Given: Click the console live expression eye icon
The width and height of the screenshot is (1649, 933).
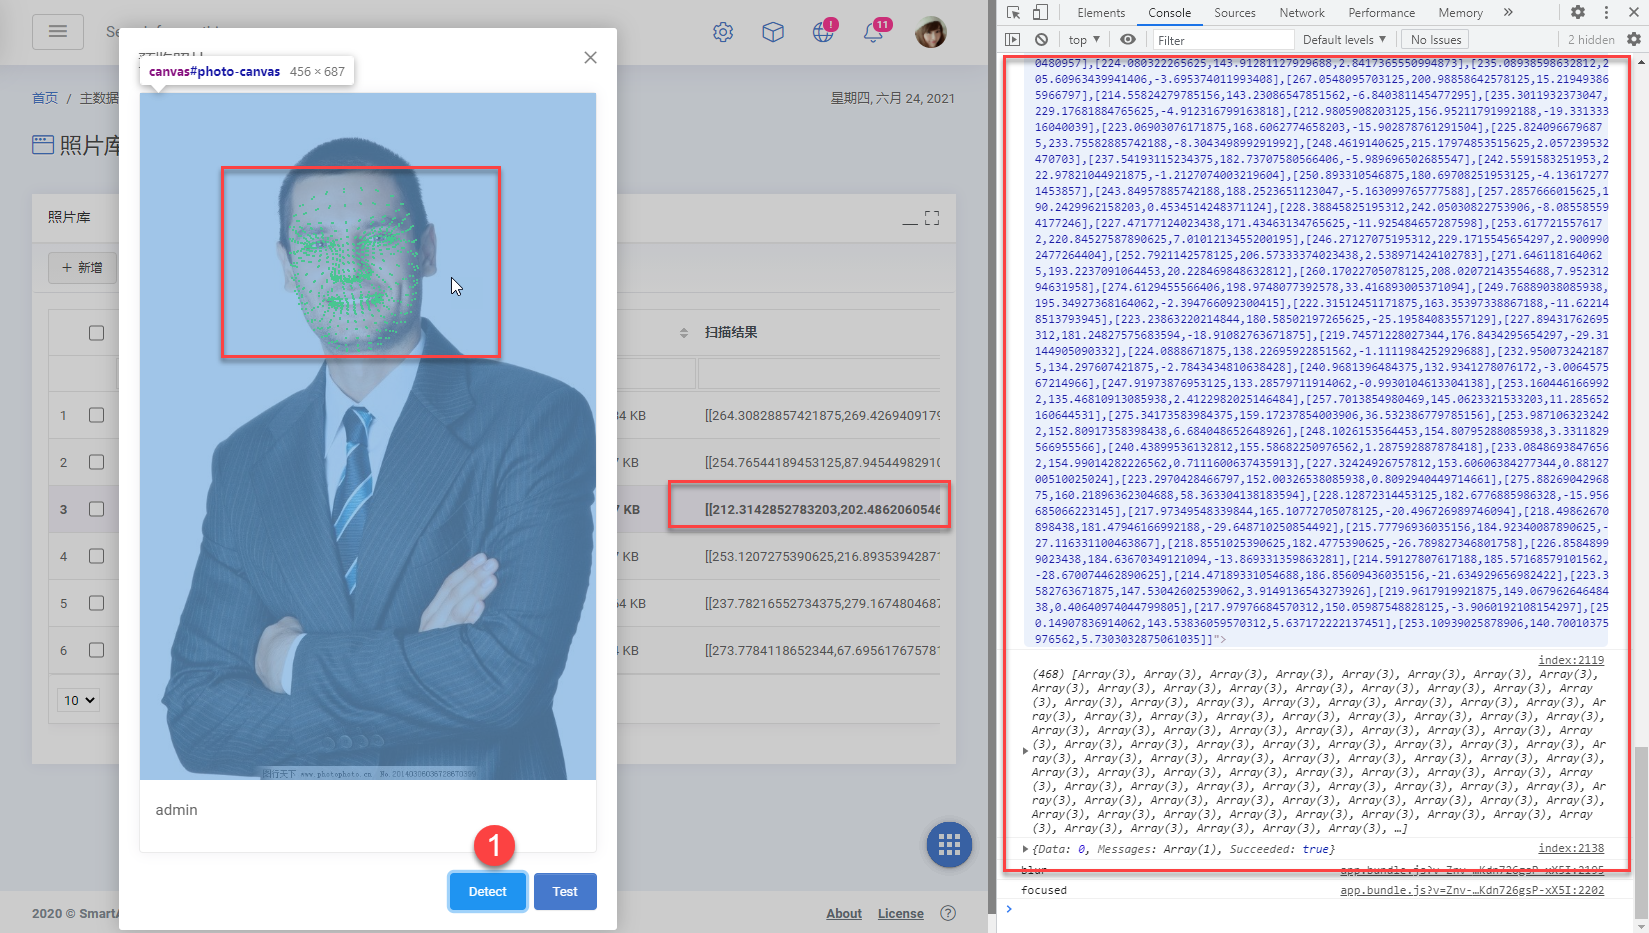Looking at the screenshot, I should tap(1128, 39).
